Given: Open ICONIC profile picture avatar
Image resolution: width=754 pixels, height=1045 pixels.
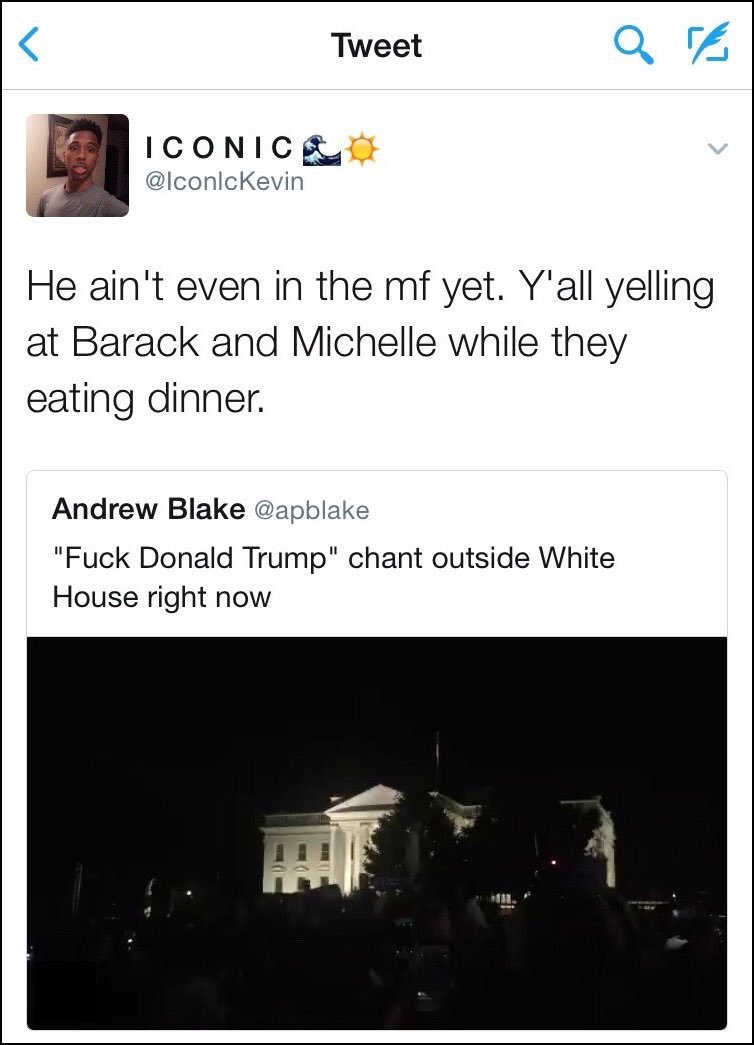Looking at the screenshot, I should tap(77, 165).
